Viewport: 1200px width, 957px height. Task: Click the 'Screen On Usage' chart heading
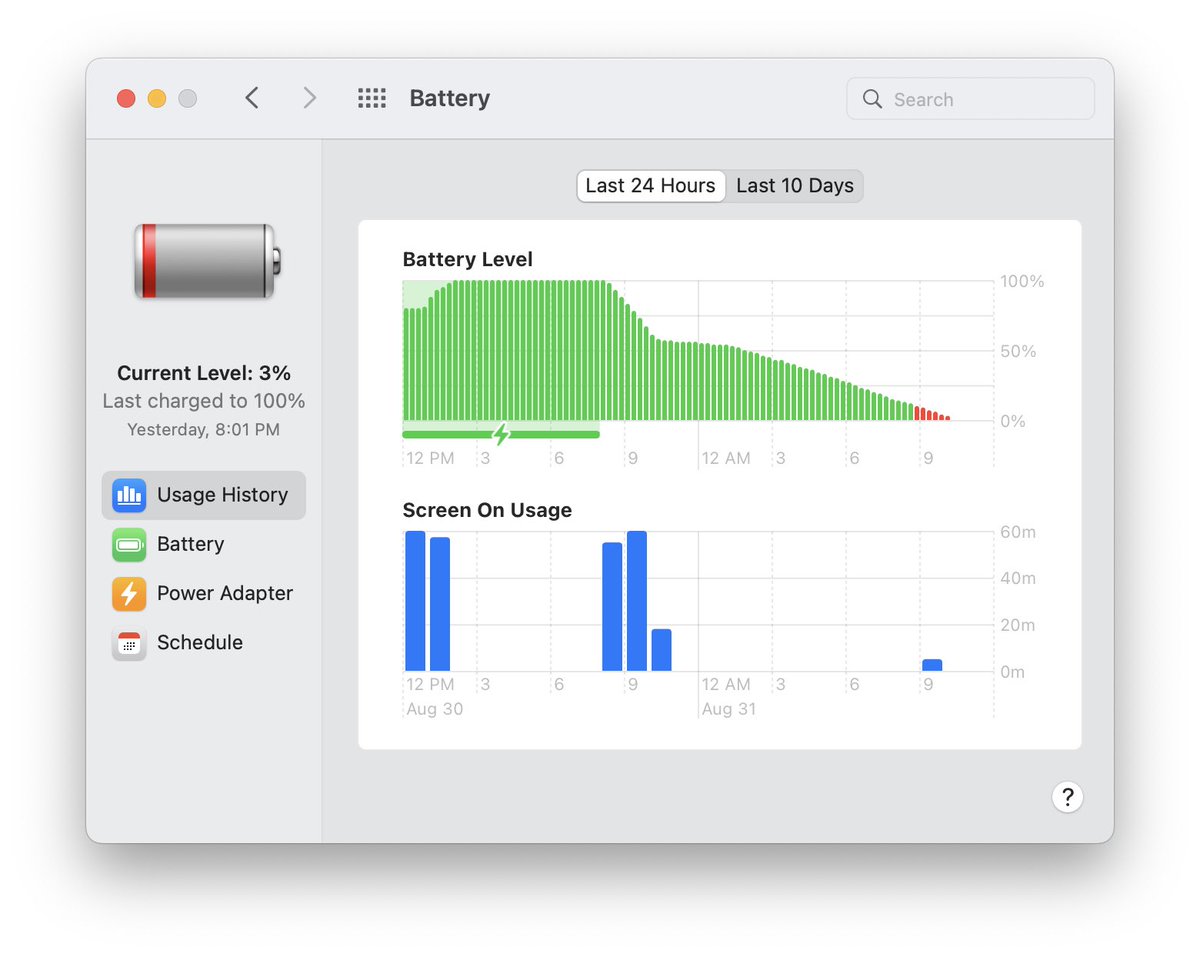point(487,510)
